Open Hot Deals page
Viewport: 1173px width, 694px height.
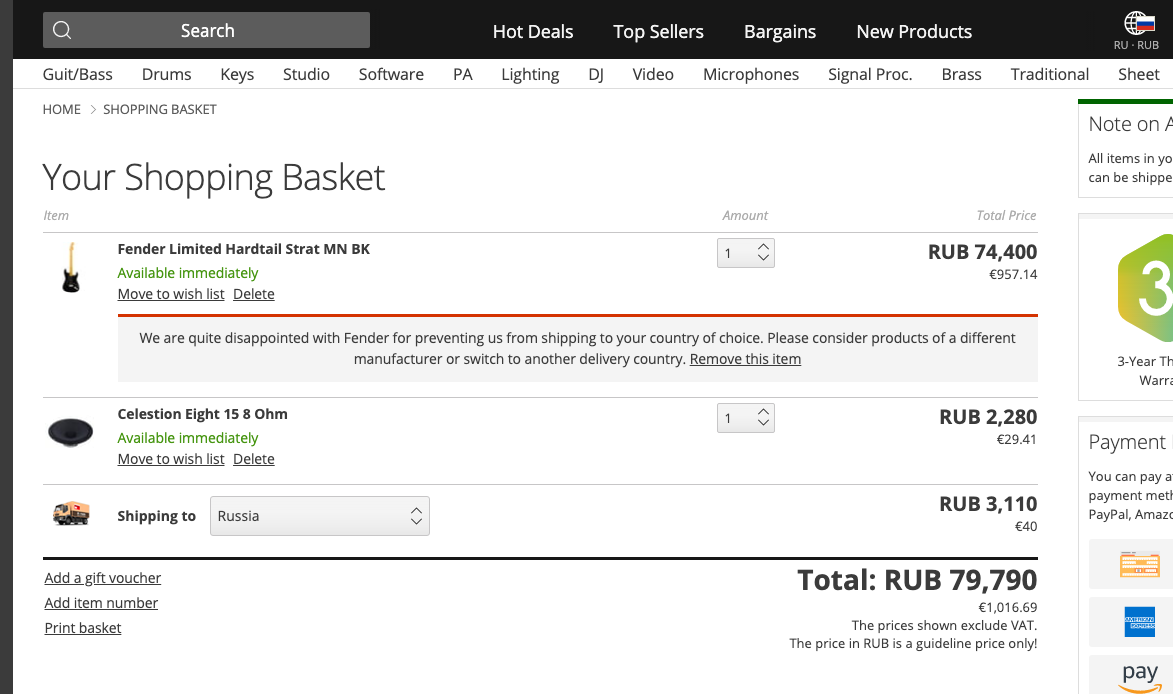(533, 31)
